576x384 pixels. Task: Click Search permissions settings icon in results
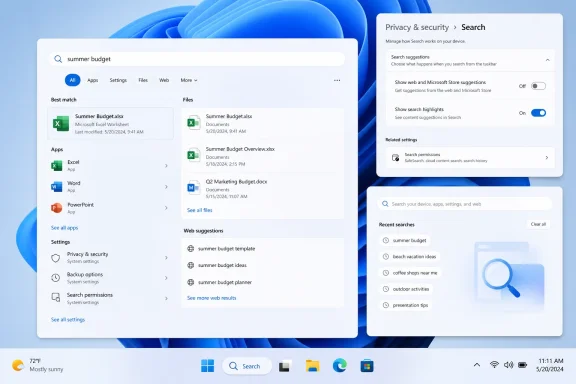pos(55,298)
